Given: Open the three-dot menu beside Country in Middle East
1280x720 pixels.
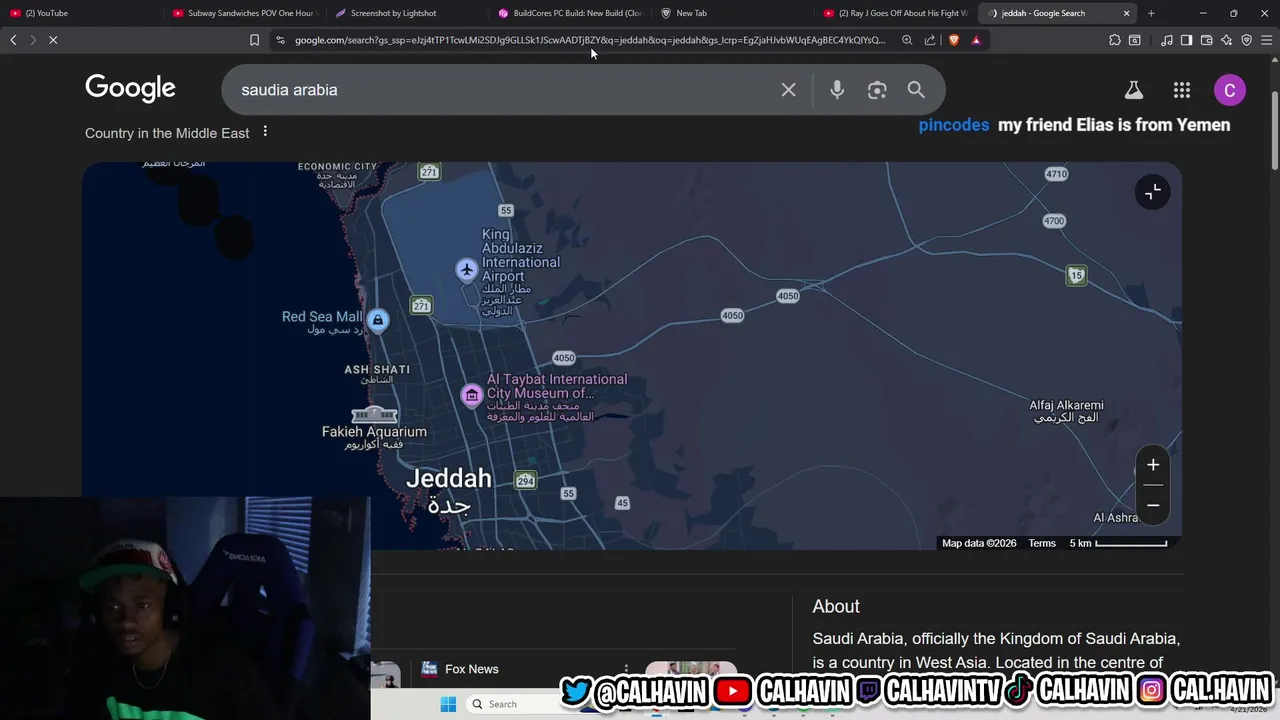Looking at the screenshot, I should tap(265, 132).
